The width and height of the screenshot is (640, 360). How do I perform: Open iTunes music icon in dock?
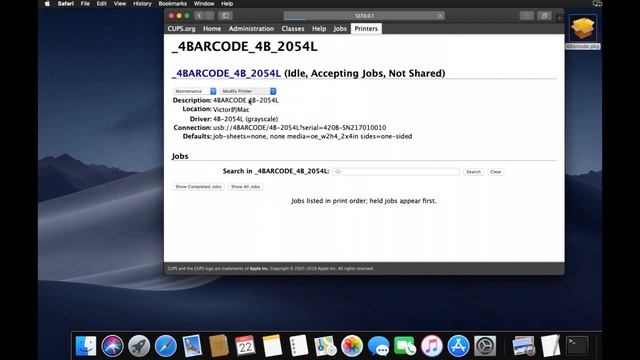click(432, 346)
